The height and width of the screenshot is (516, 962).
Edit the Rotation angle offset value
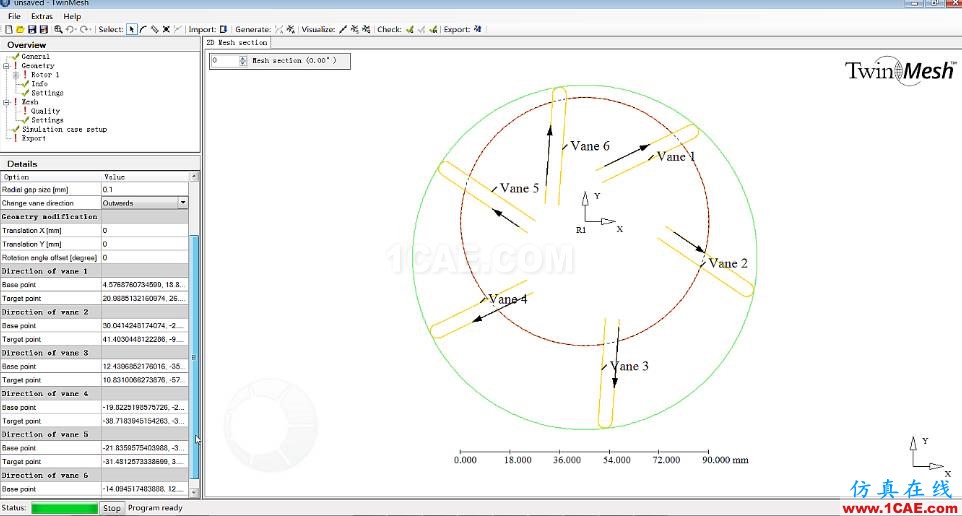click(144, 258)
